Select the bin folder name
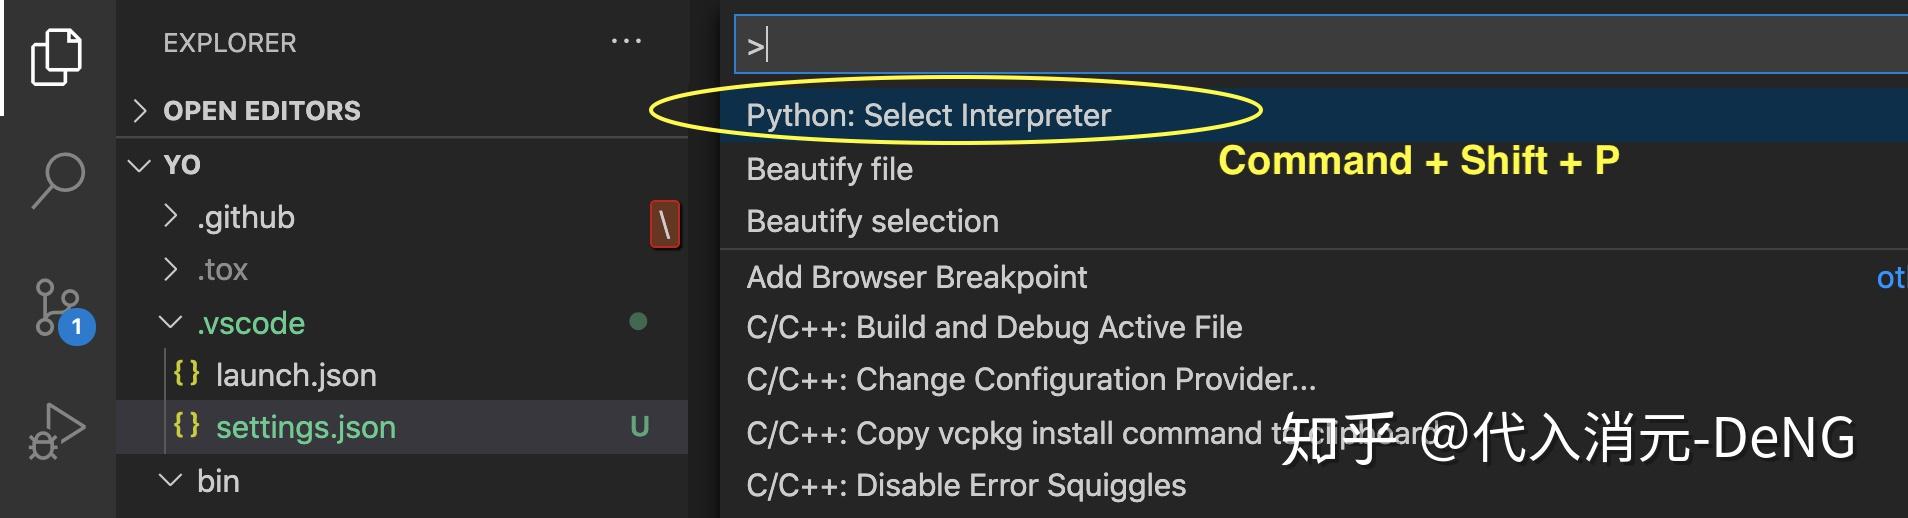This screenshot has height=518, width=1908. 218,481
